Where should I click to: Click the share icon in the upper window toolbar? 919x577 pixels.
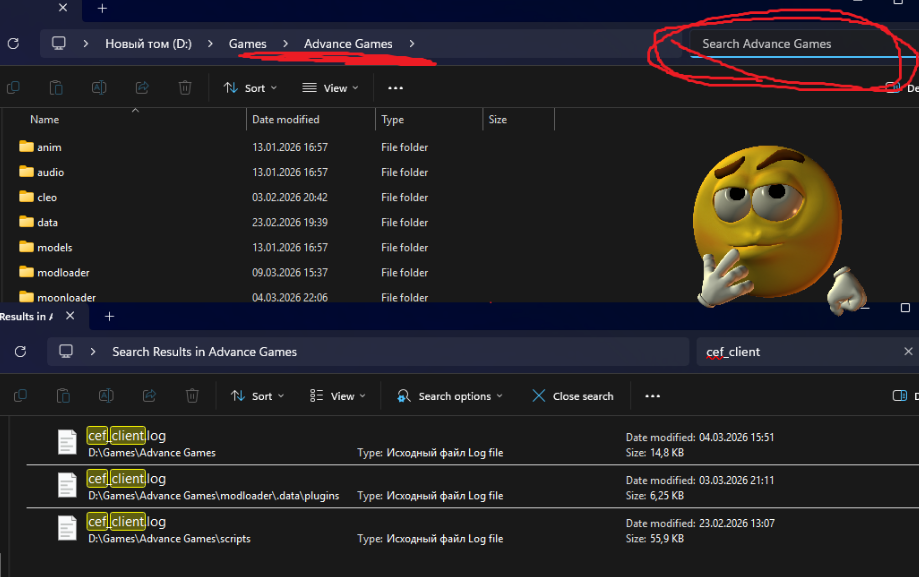click(x=142, y=88)
